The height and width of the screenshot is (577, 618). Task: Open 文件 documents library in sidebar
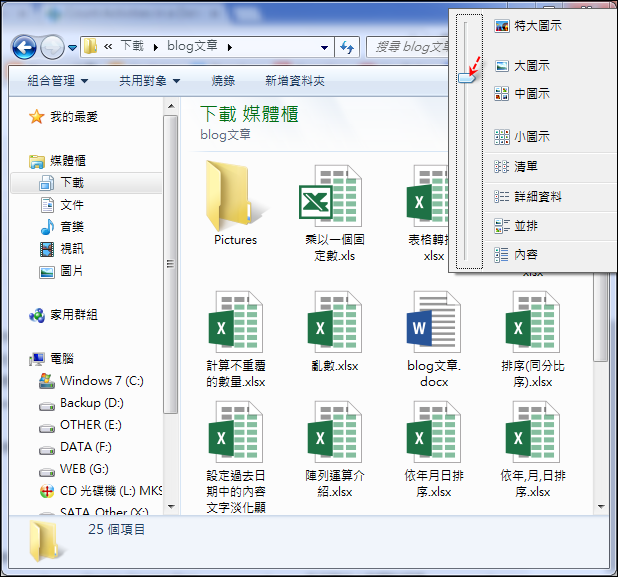click(62, 205)
